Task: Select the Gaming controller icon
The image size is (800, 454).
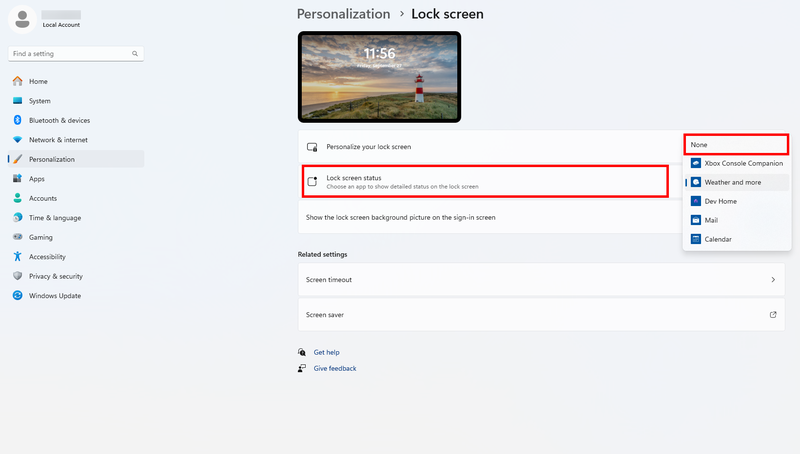Action: coord(17,237)
